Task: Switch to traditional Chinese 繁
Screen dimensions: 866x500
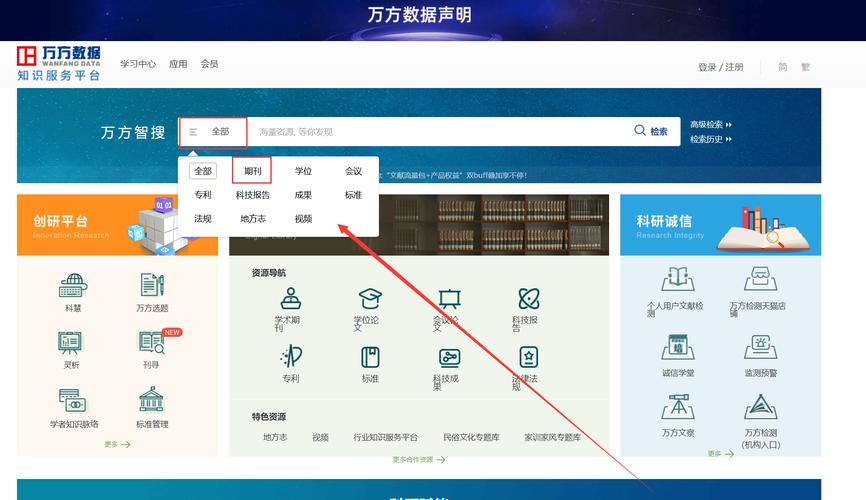Action: [805, 67]
